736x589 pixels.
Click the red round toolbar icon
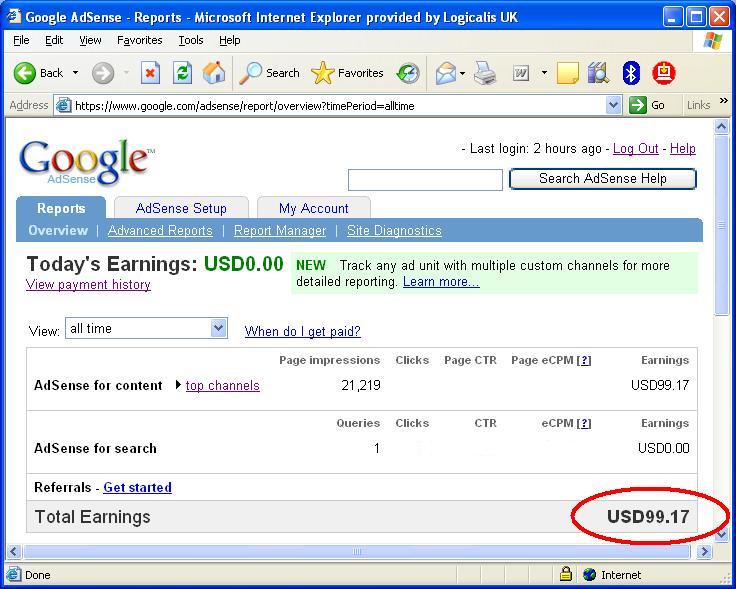click(664, 73)
